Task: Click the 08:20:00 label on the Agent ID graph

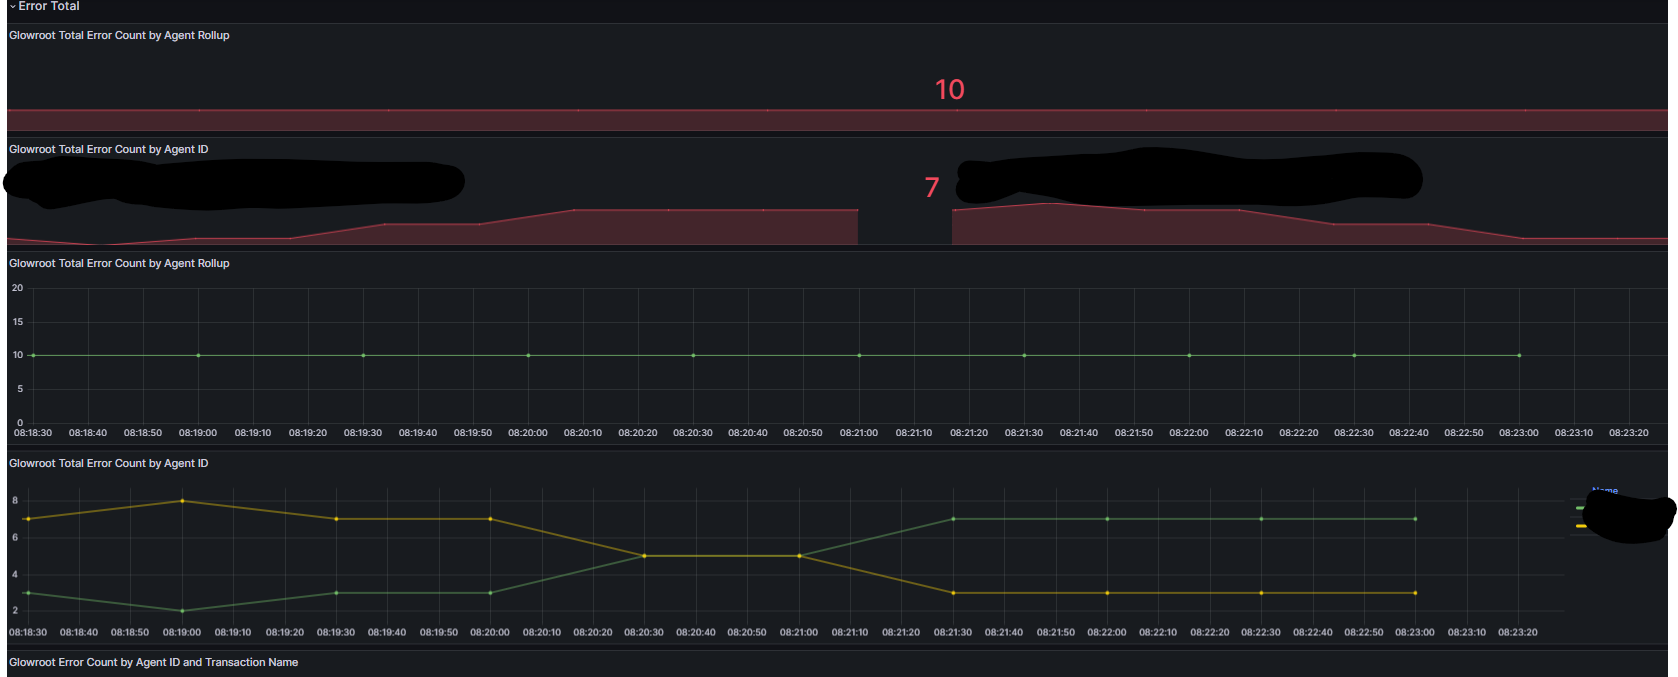Action: 490,632
